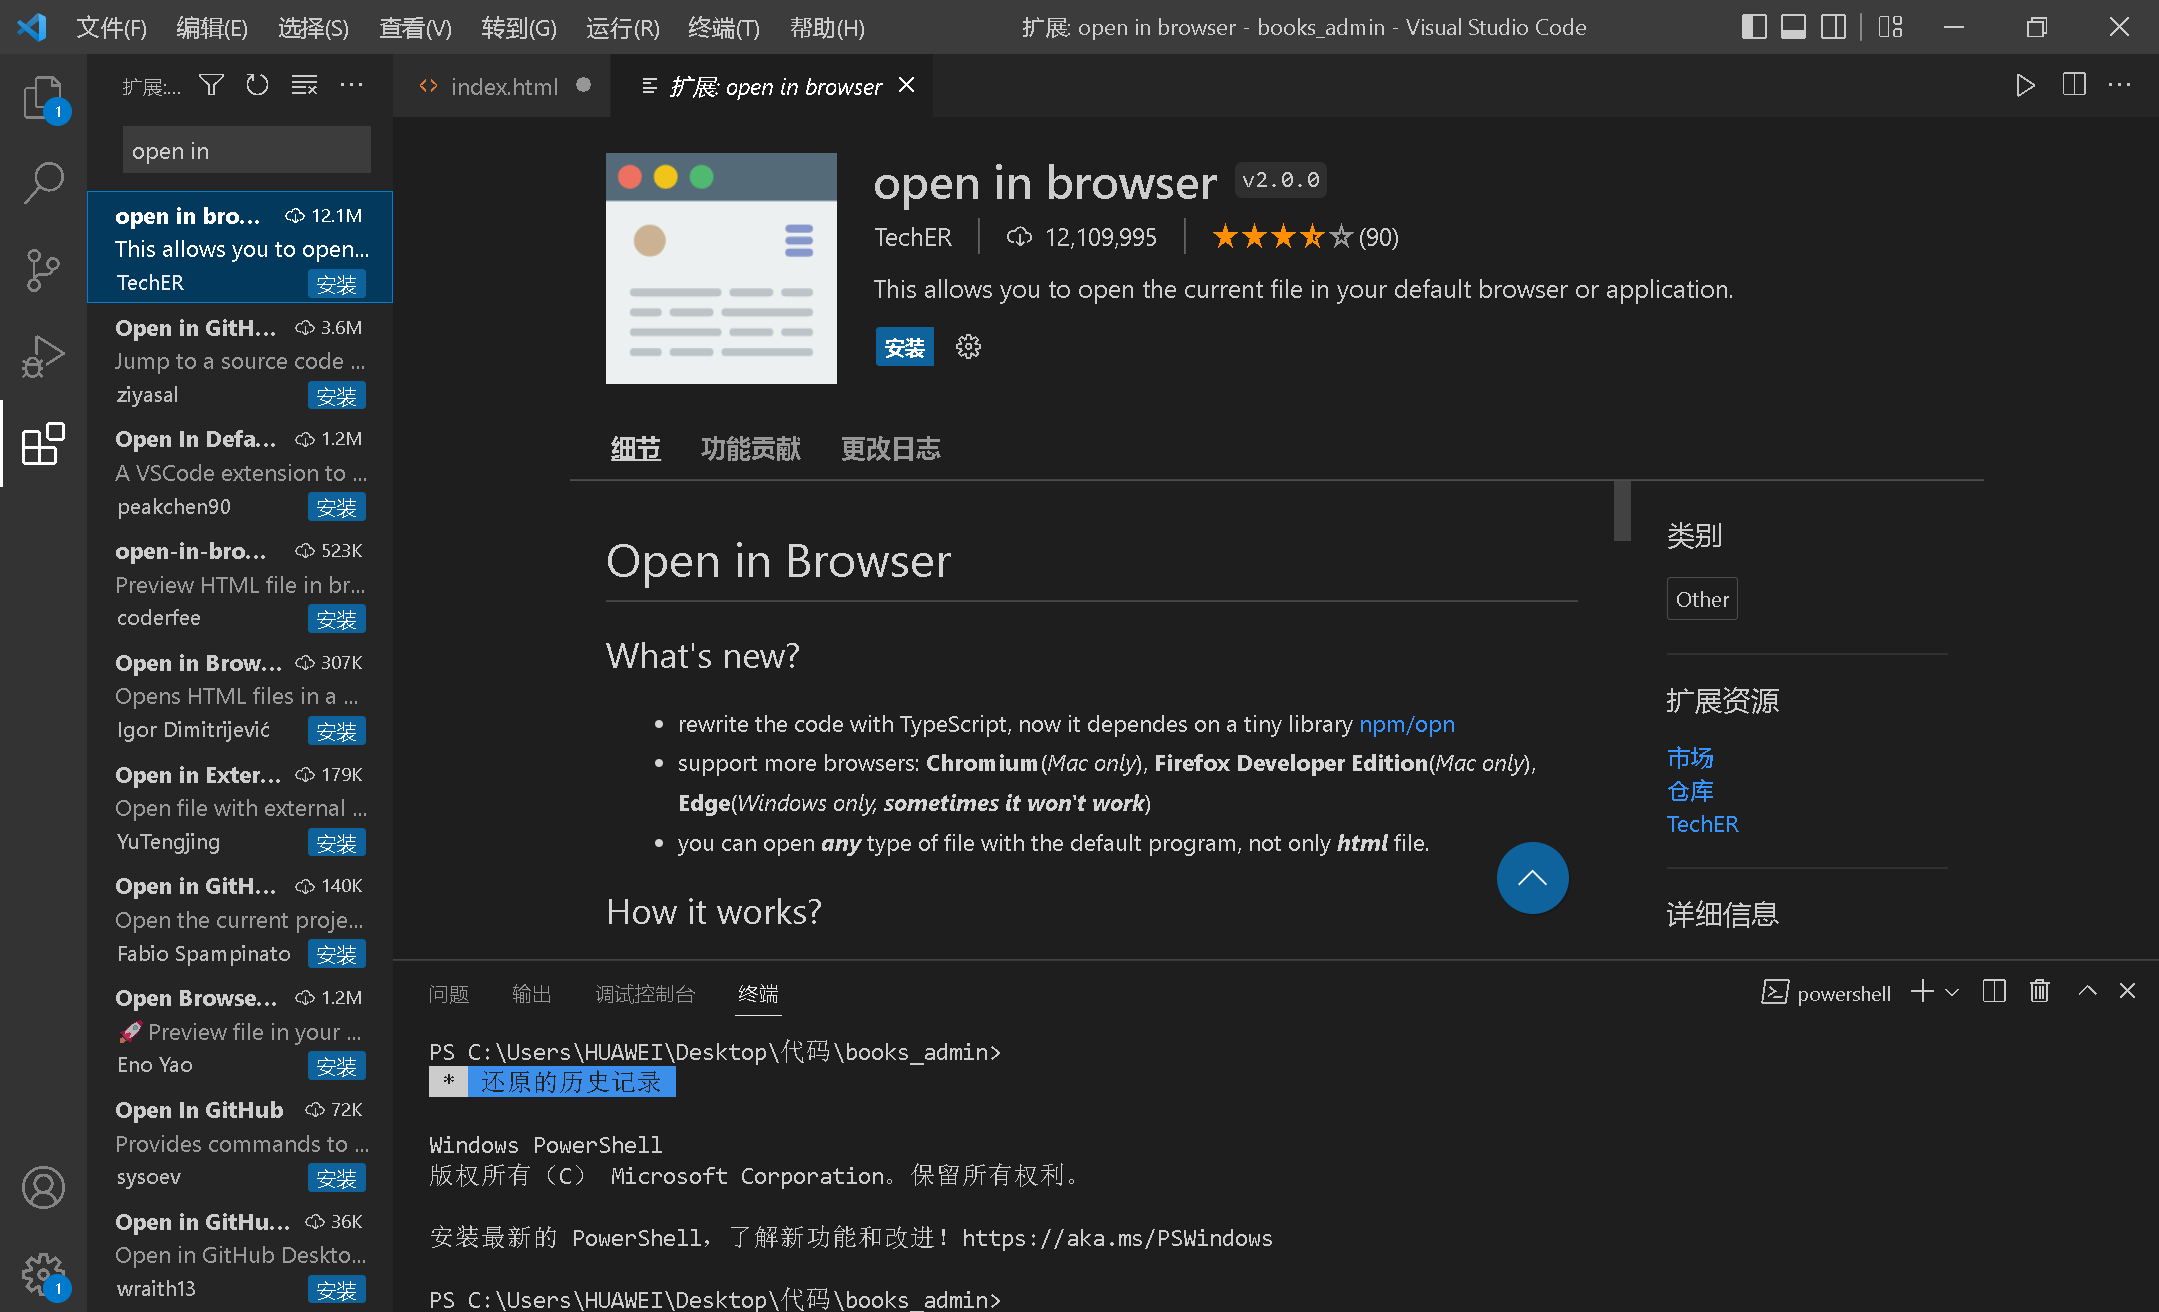This screenshot has height=1312, width=2159.
Task: Open the Manage gear in activity bar
Action: point(43,1274)
